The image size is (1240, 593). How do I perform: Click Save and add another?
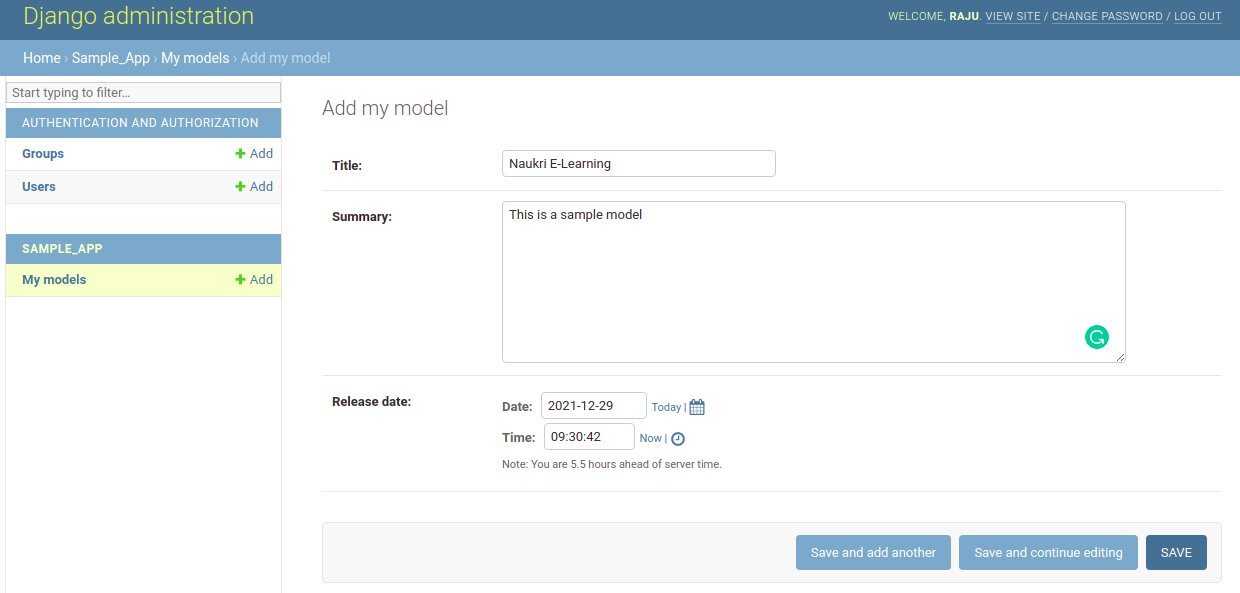(873, 552)
